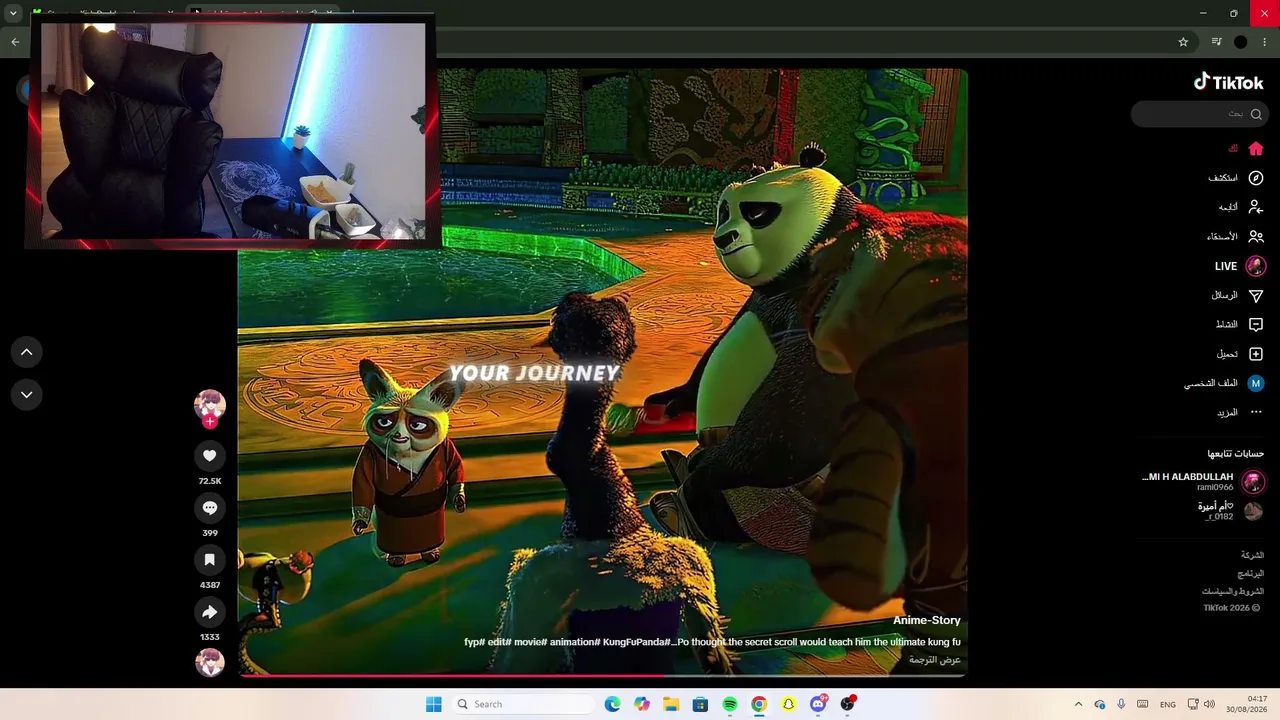Open the browser media control icon
Screen dimensions: 1280x720
point(1216,42)
